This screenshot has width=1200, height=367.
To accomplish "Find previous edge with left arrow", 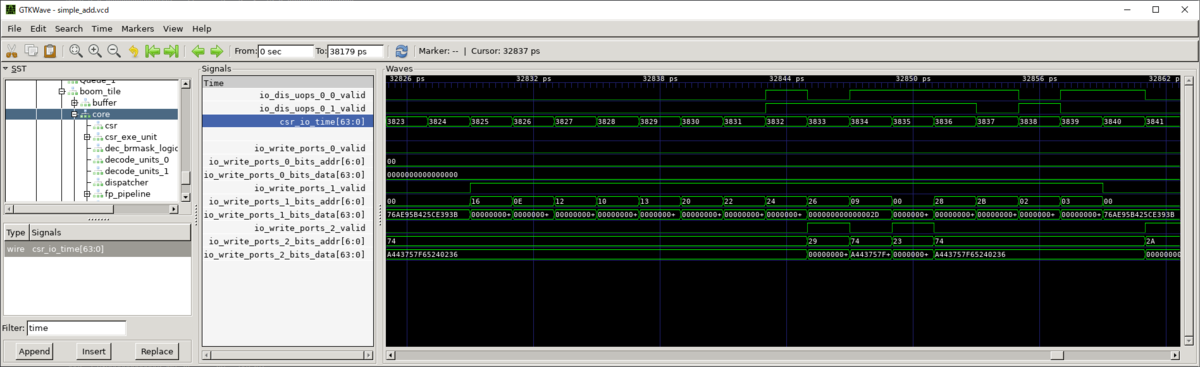I will [x=198, y=51].
